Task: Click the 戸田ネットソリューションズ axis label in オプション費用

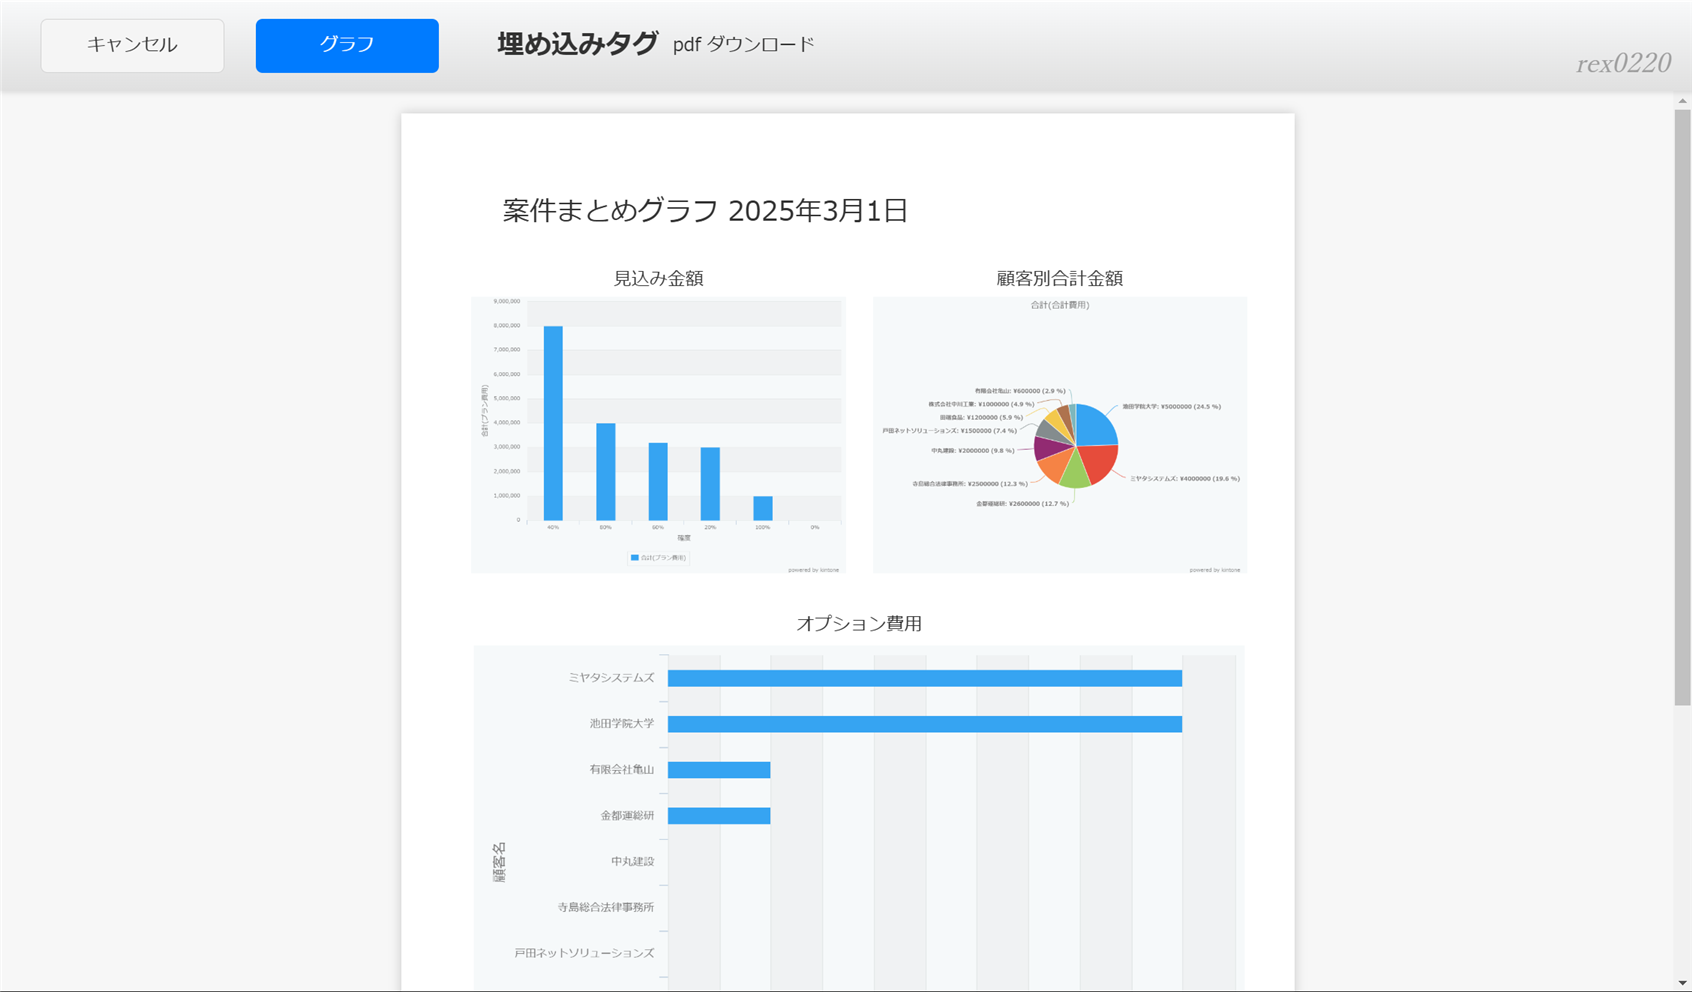Action: [x=584, y=954]
